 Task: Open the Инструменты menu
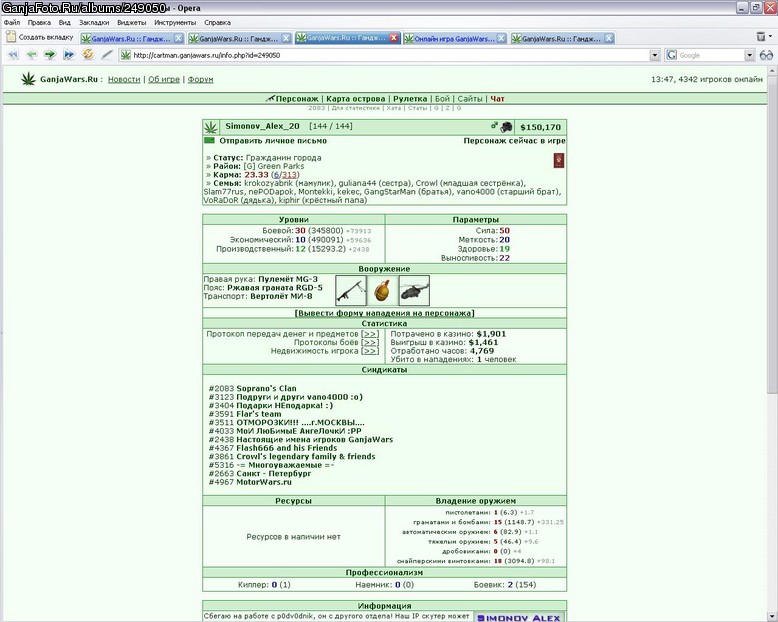tap(175, 22)
